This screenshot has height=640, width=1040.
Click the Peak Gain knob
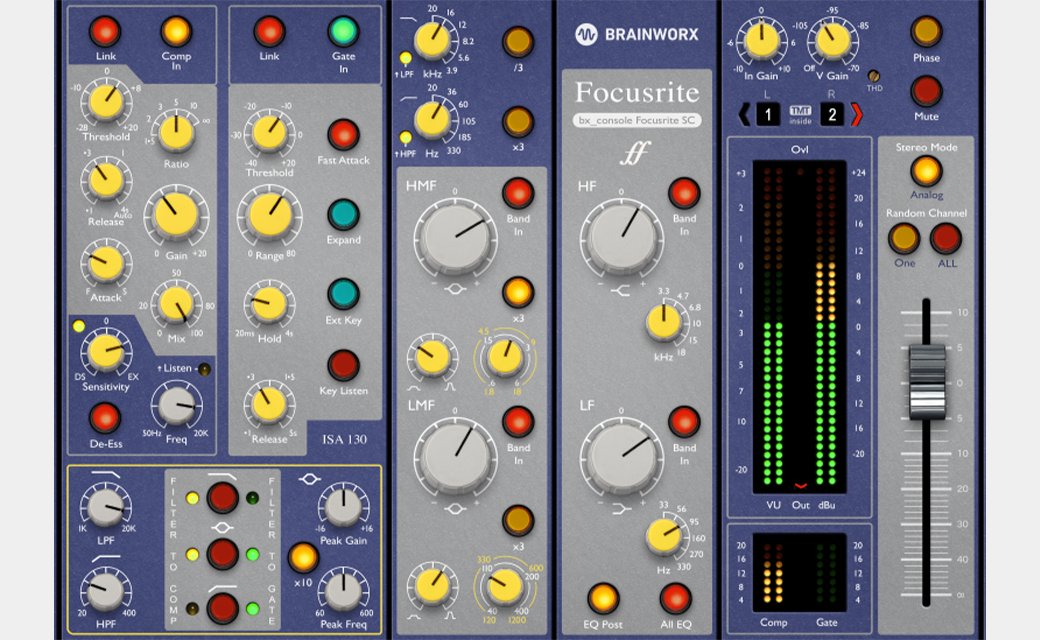(x=343, y=506)
